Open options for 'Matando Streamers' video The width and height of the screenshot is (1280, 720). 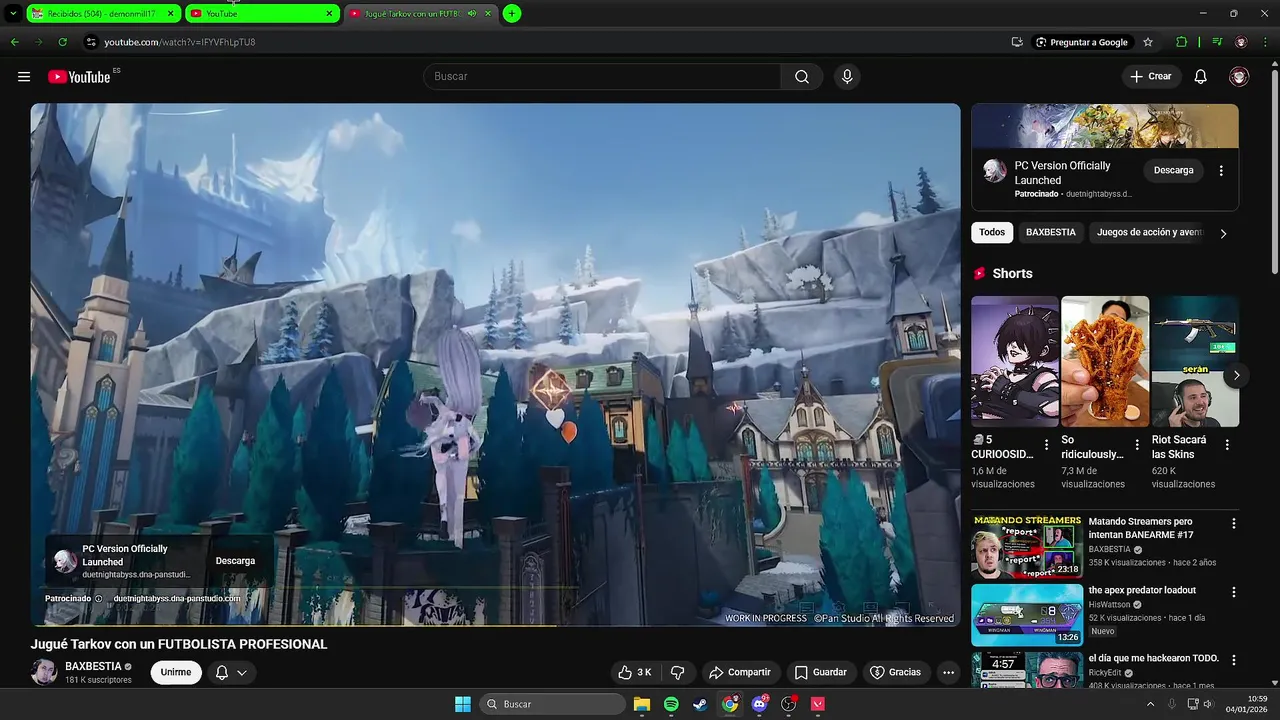(x=1233, y=523)
